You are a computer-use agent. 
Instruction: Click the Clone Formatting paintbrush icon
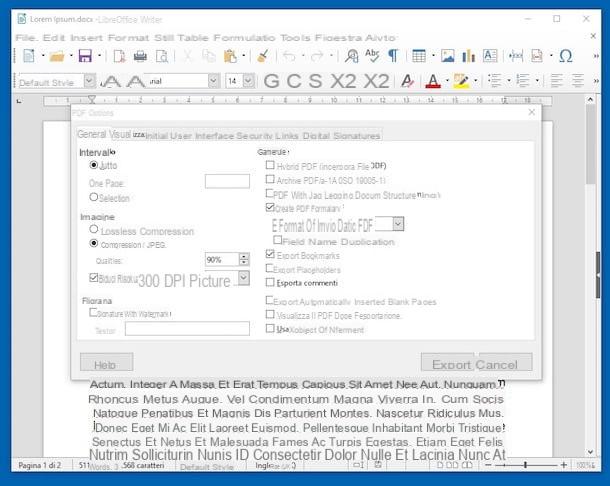(263, 56)
